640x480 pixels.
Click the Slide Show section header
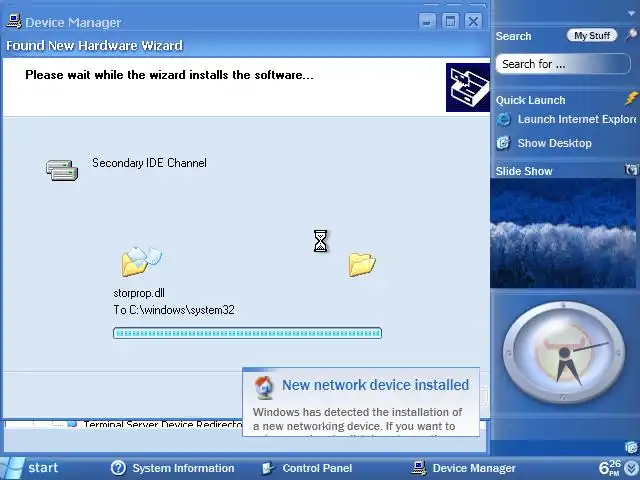pyautogui.click(x=524, y=171)
